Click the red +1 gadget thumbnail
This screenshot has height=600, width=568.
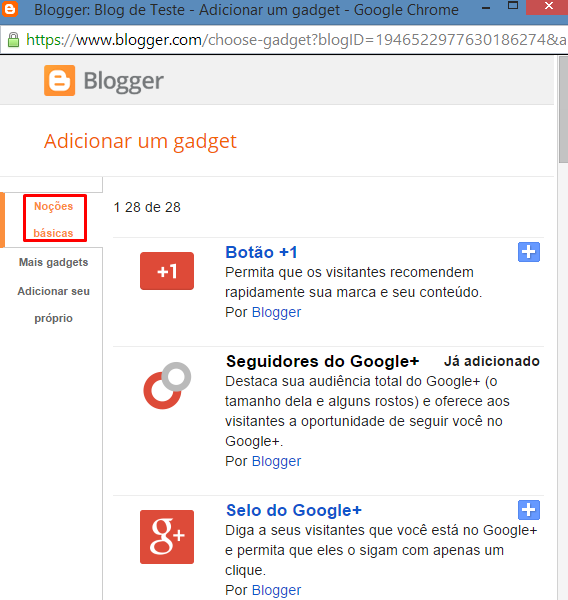tap(167, 271)
